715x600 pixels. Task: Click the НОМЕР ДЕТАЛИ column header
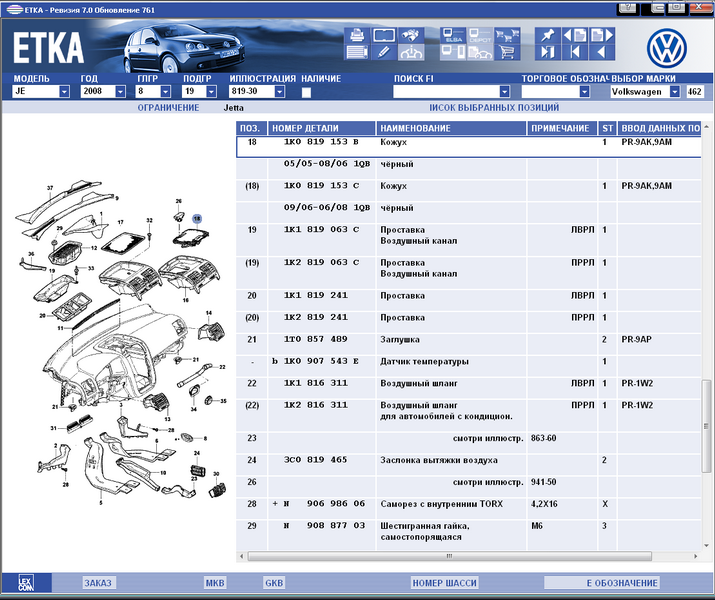point(322,128)
